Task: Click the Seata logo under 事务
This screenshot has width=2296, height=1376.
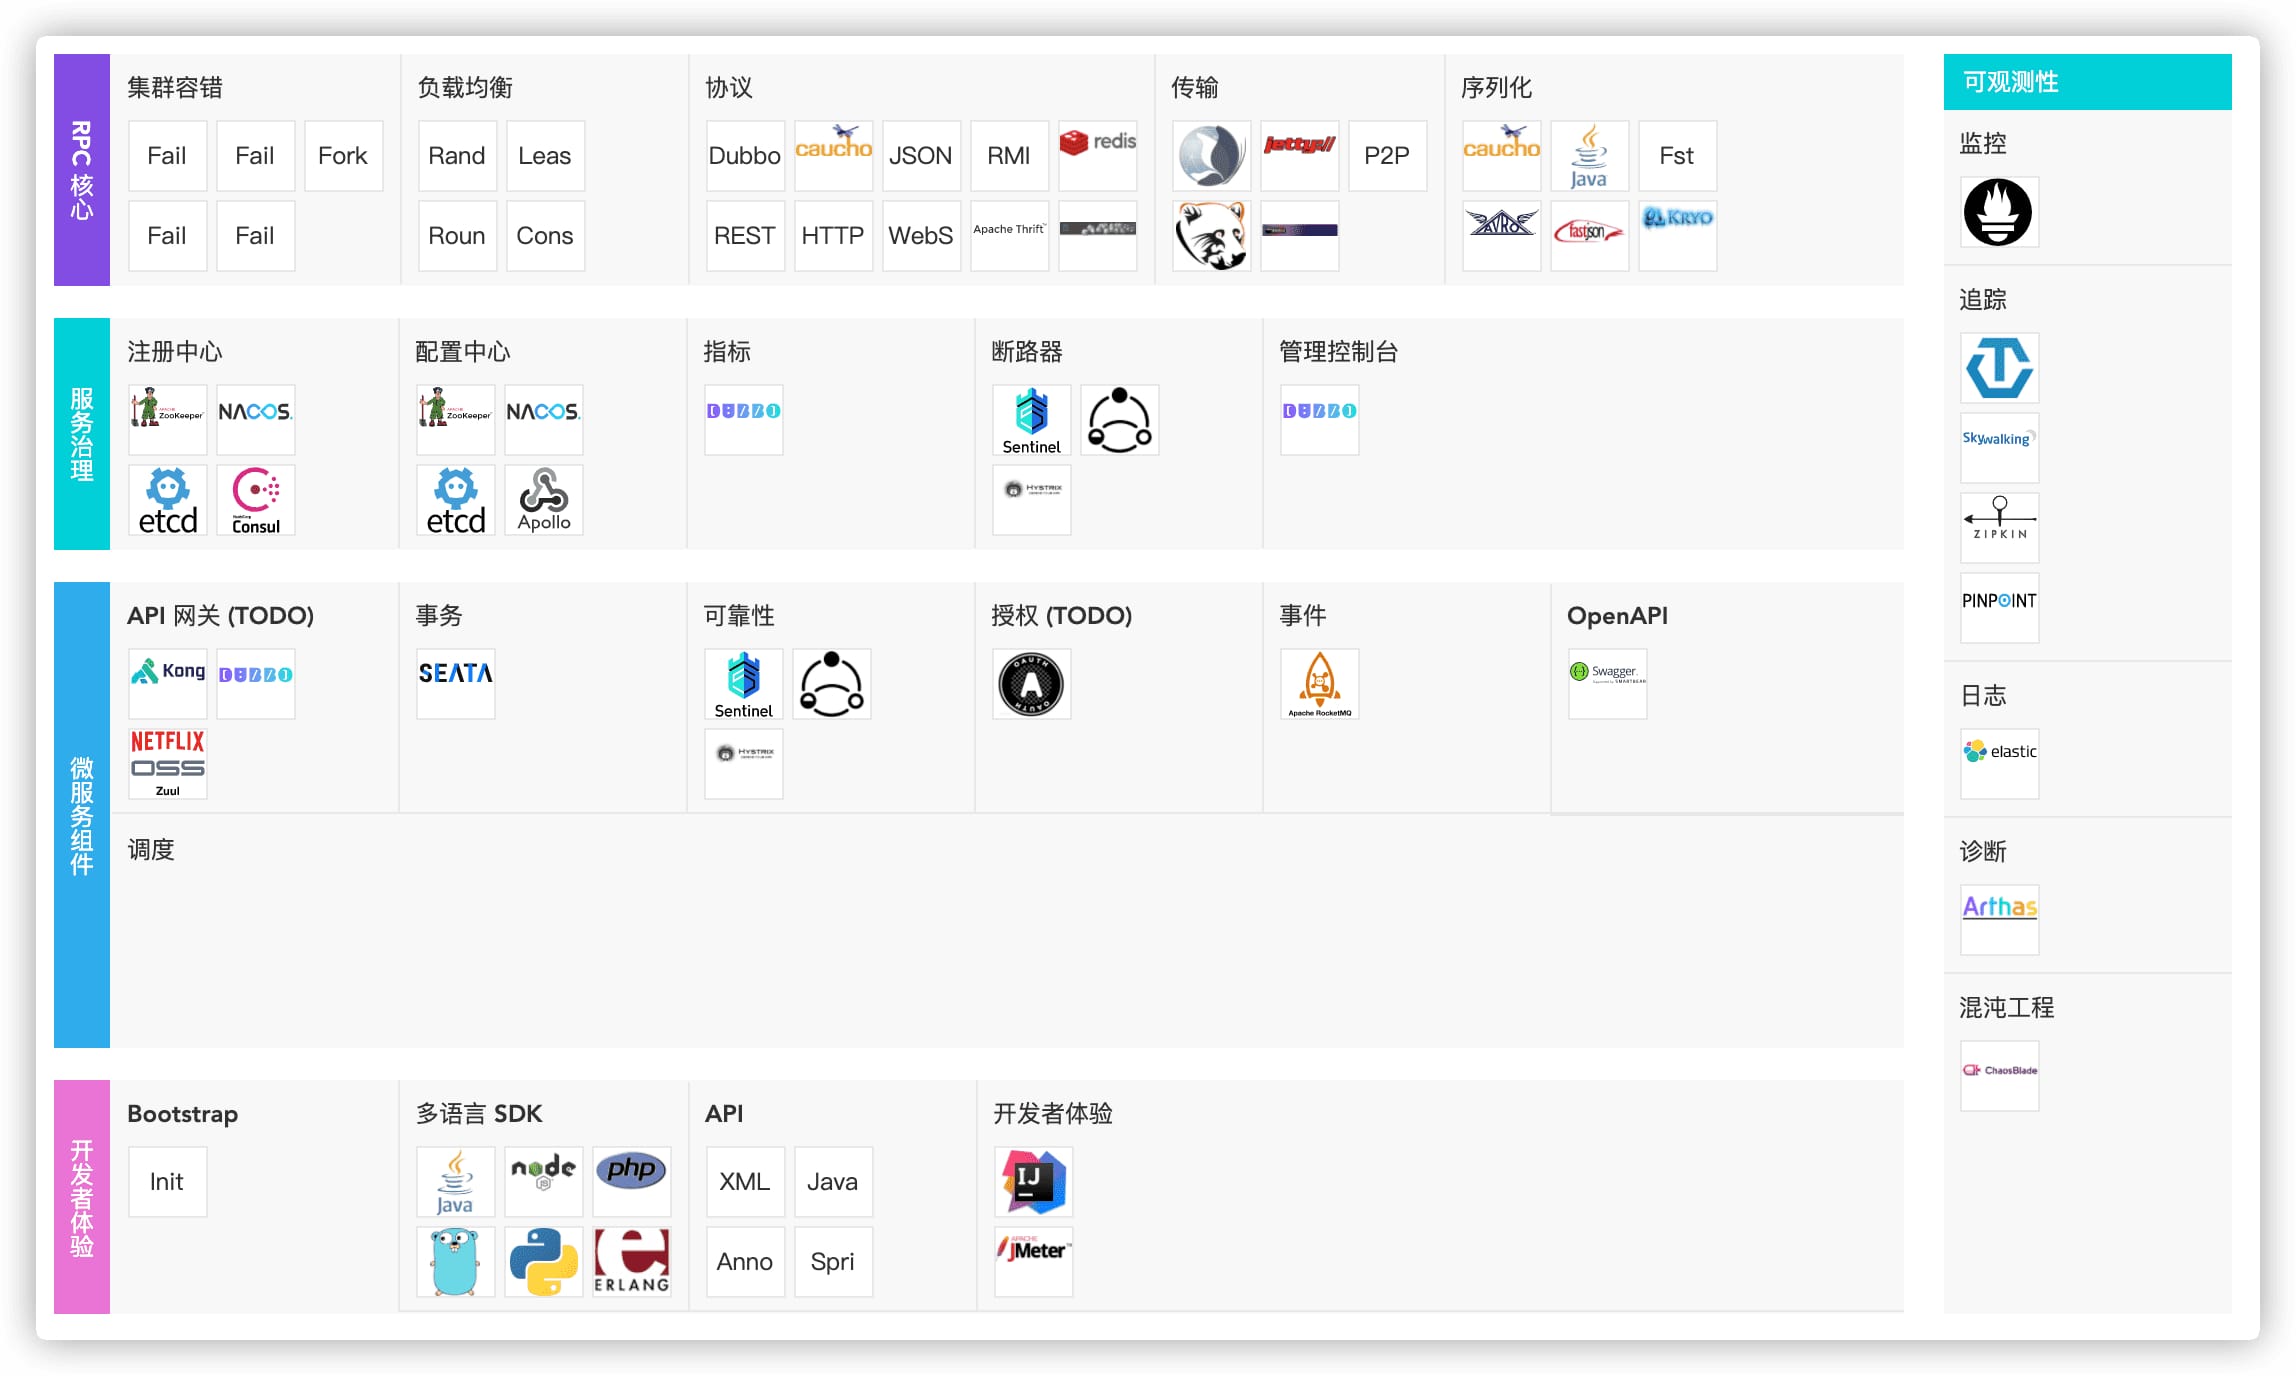Action: 456,684
